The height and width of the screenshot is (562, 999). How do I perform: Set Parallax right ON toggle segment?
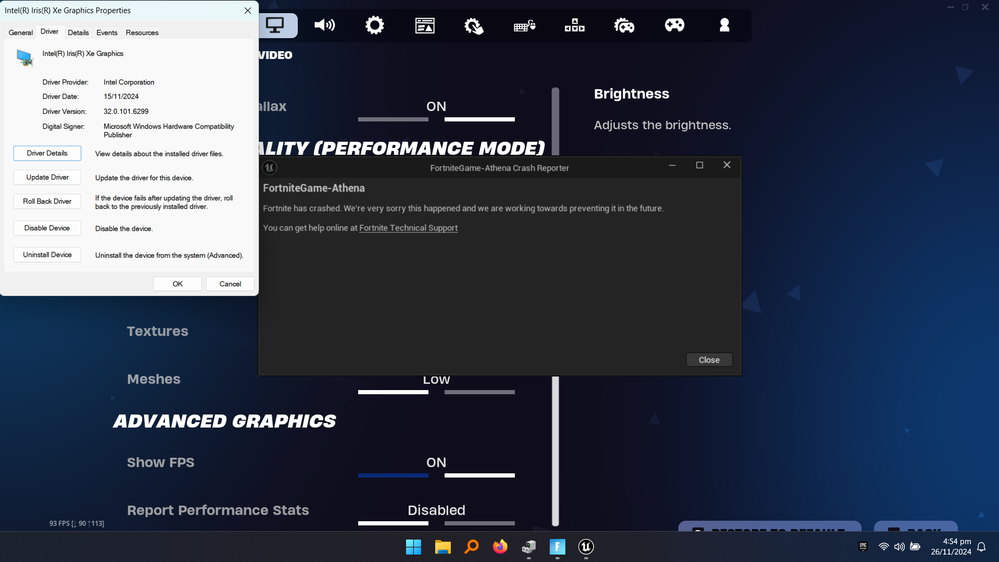click(480, 119)
